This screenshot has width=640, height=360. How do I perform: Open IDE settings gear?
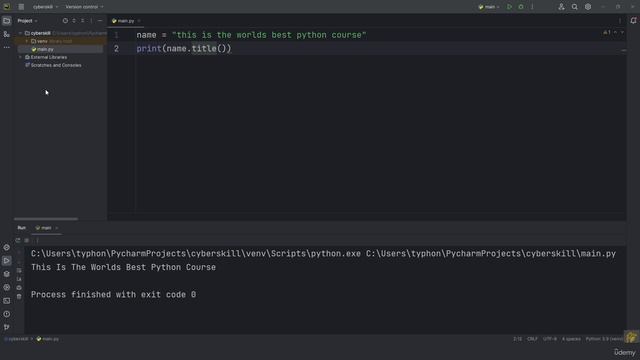pyautogui.click(x=588, y=7)
